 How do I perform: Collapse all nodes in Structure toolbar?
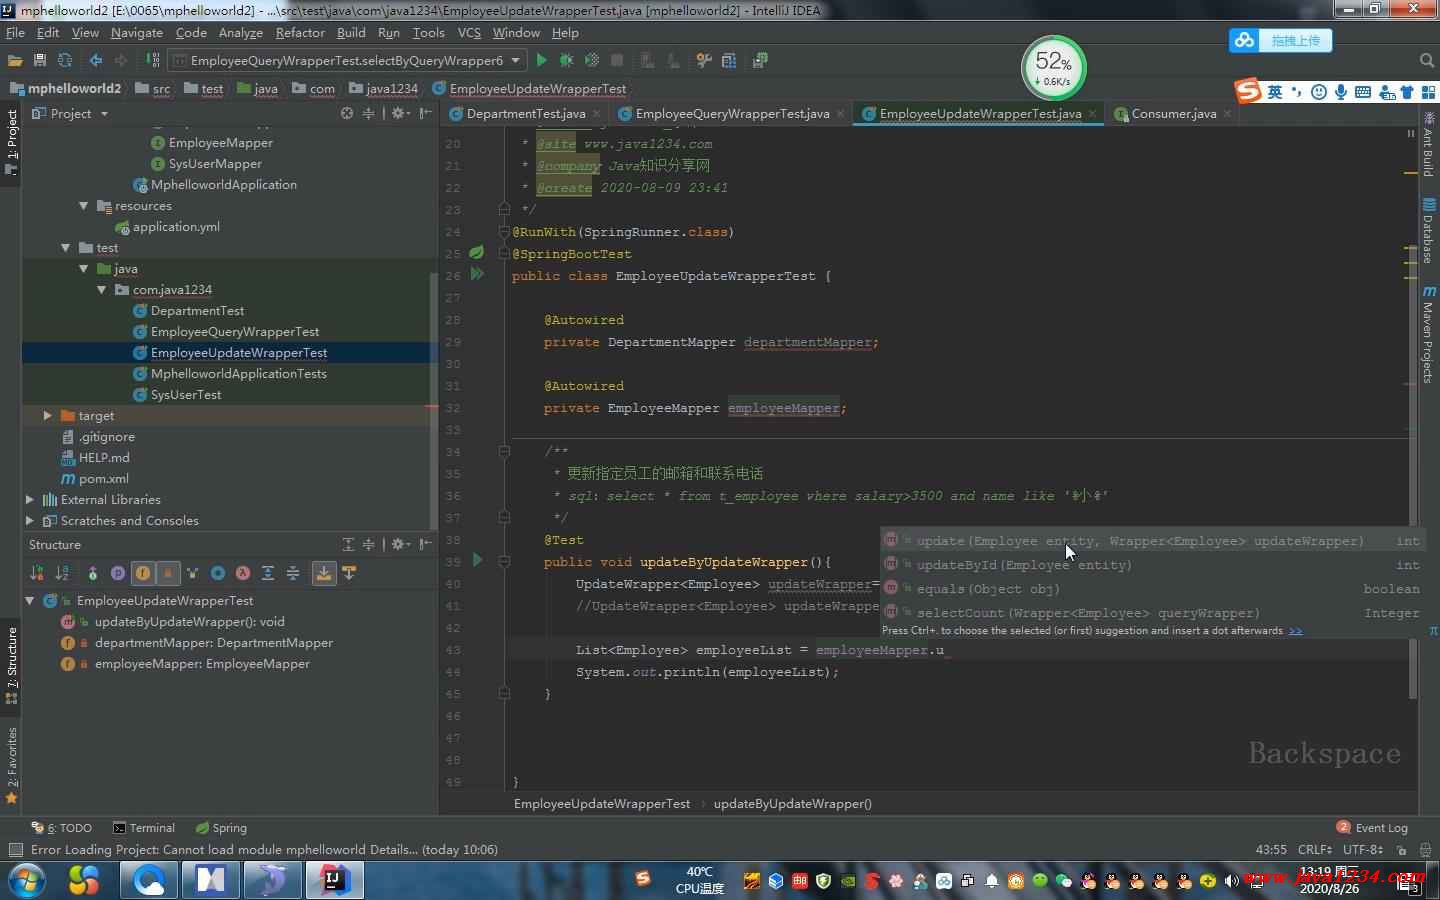293,573
